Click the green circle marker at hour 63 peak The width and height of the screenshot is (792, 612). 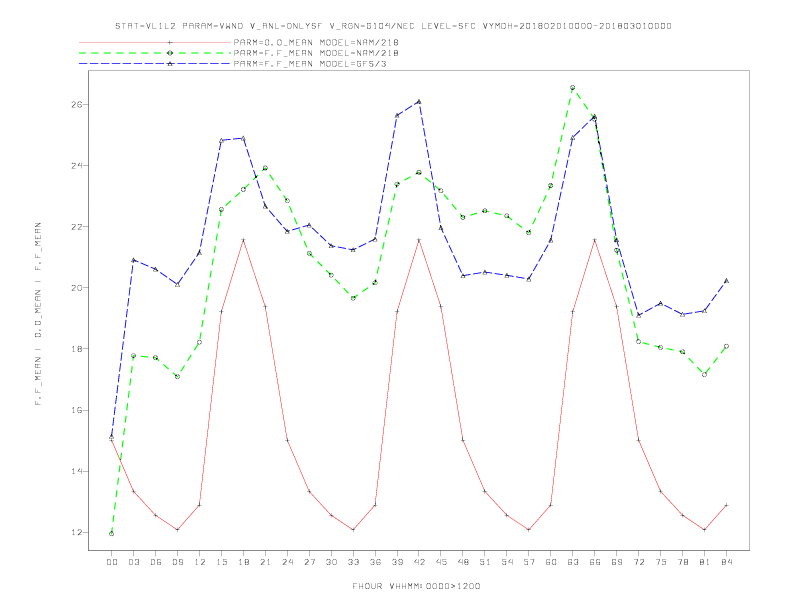pos(572,88)
